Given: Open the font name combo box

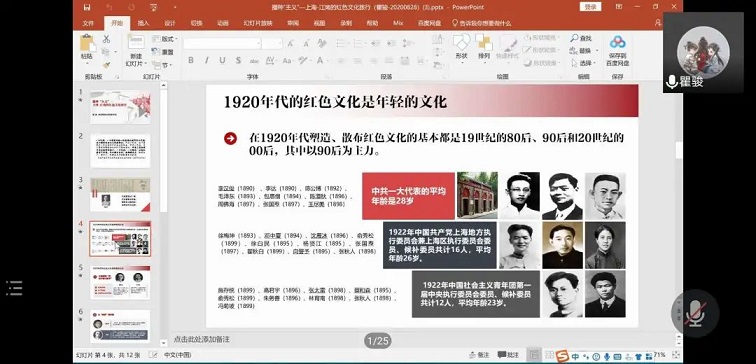Looking at the screenshot, I should click(x=222, y=43).
